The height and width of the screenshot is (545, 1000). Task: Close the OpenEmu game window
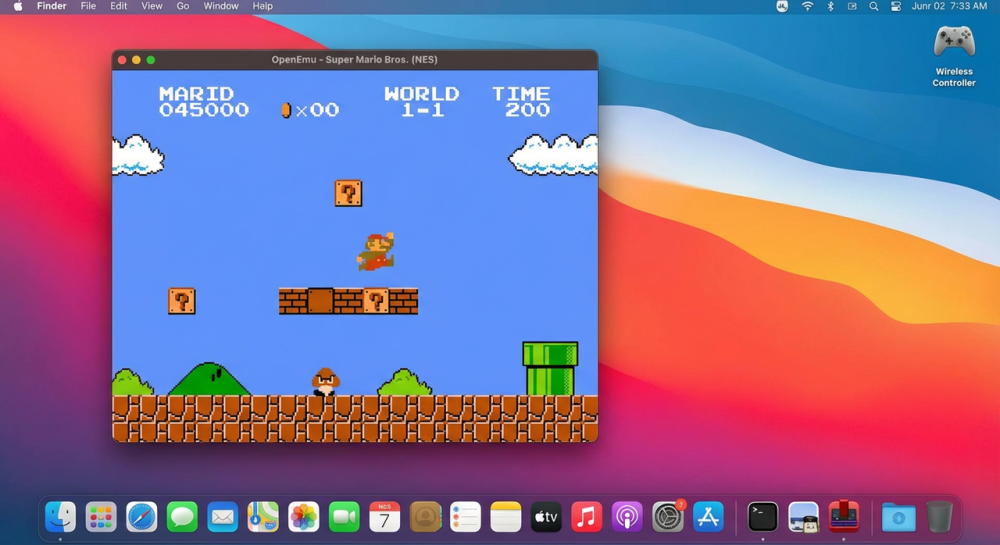tap(122, 60)
